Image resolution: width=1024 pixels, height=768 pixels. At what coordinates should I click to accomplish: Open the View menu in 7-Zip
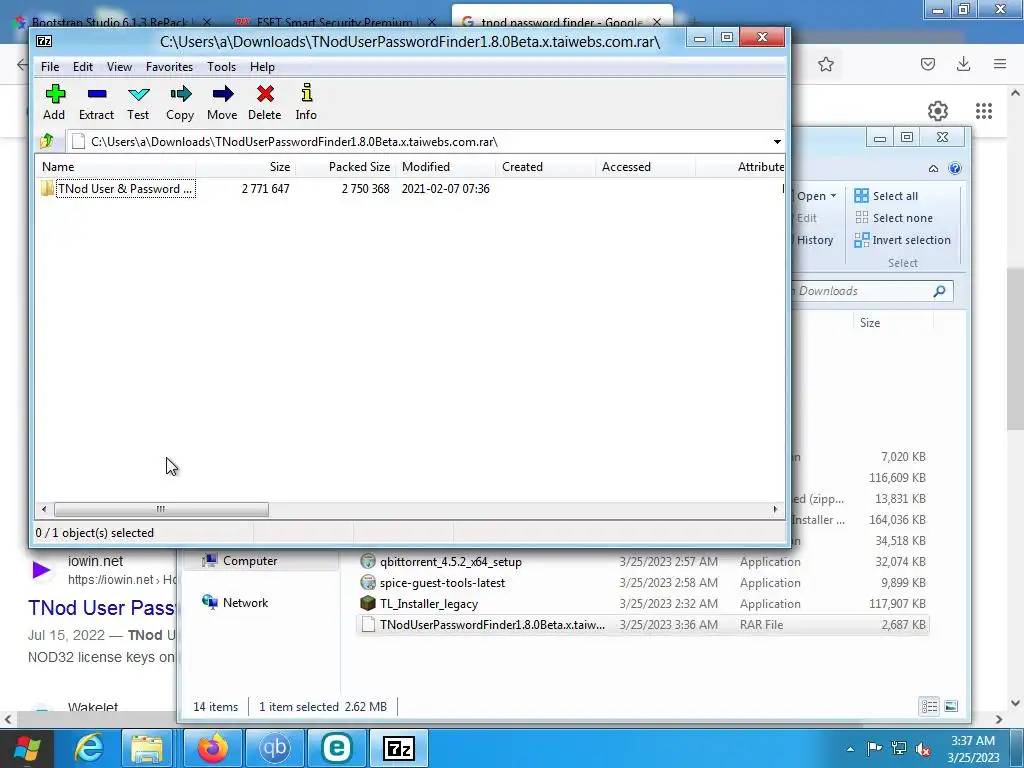(120, 67)
